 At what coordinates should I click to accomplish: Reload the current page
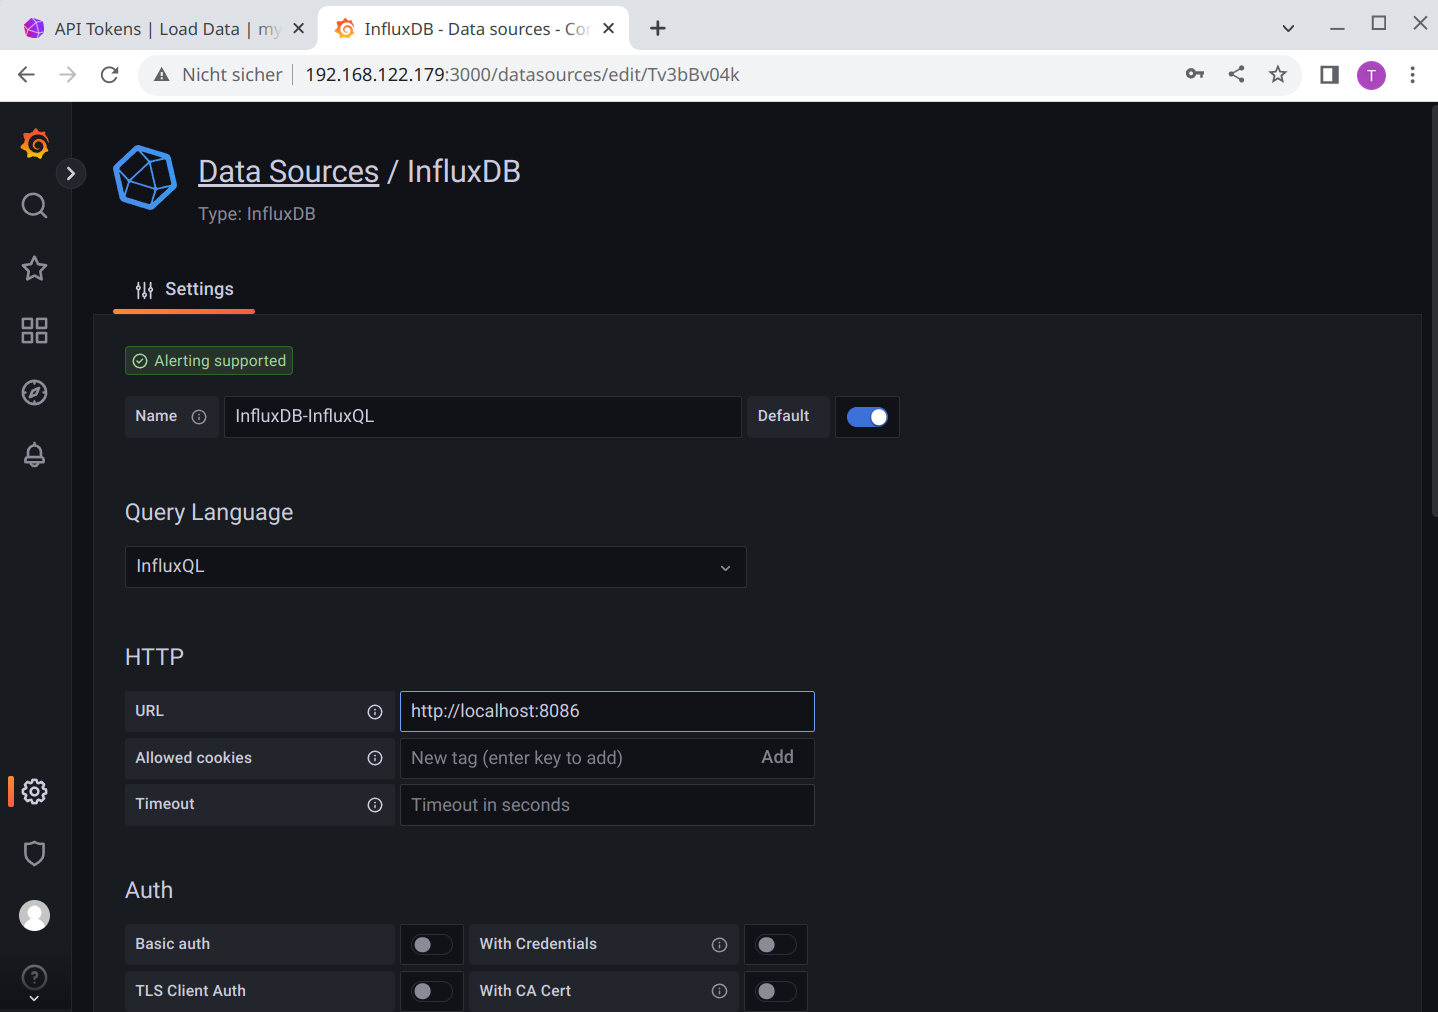coord(110,75)
